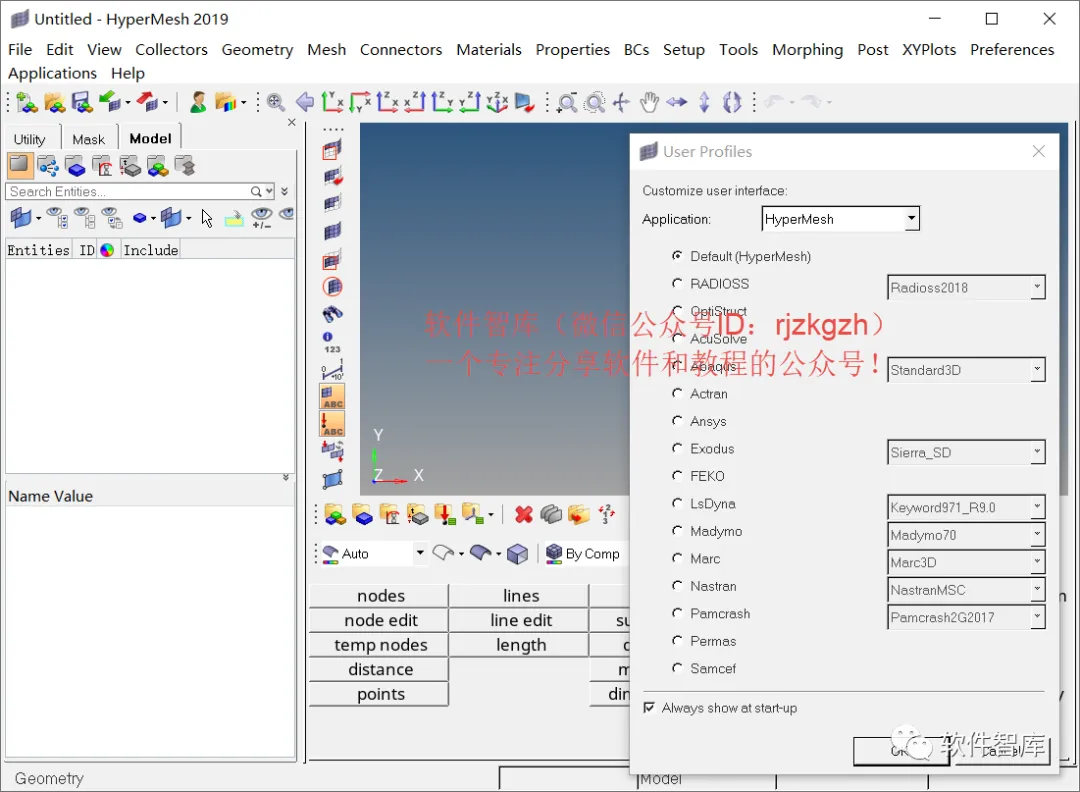
Task: Click the fit model zoom icon
Action: click(276, 103)
